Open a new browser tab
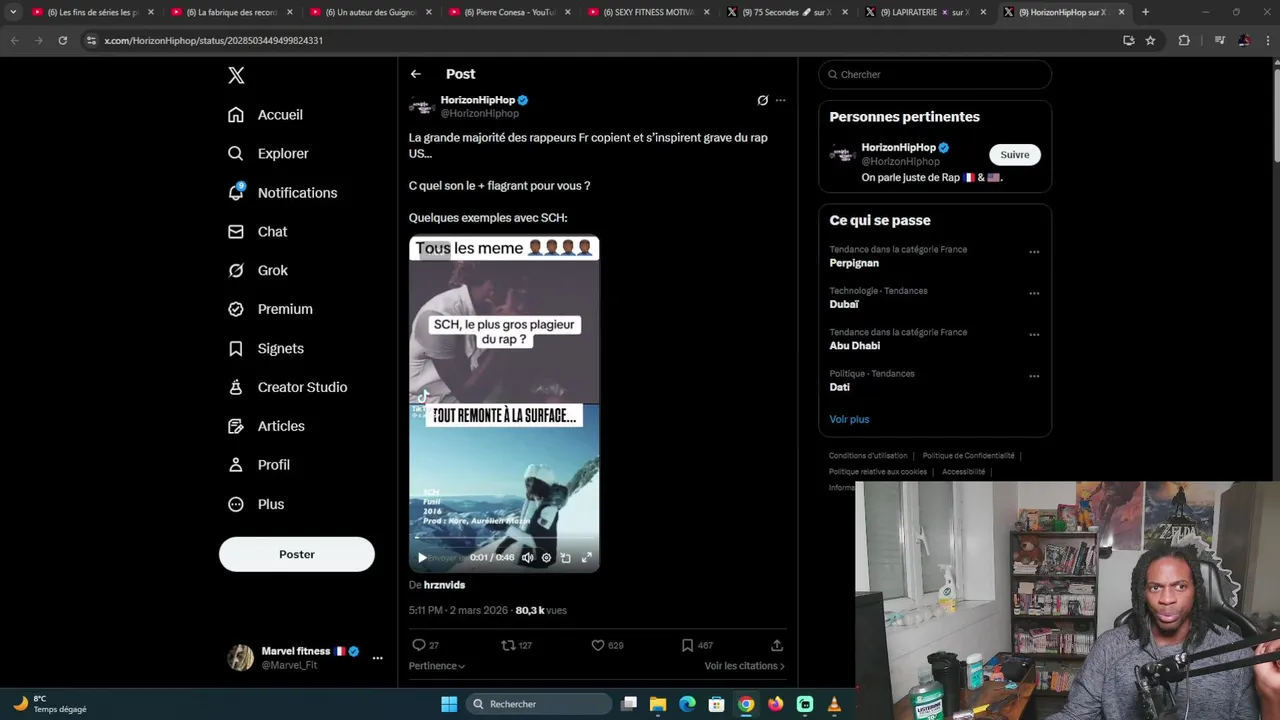This screenshot has height=720, width=1280. (x=1145, y=12)
